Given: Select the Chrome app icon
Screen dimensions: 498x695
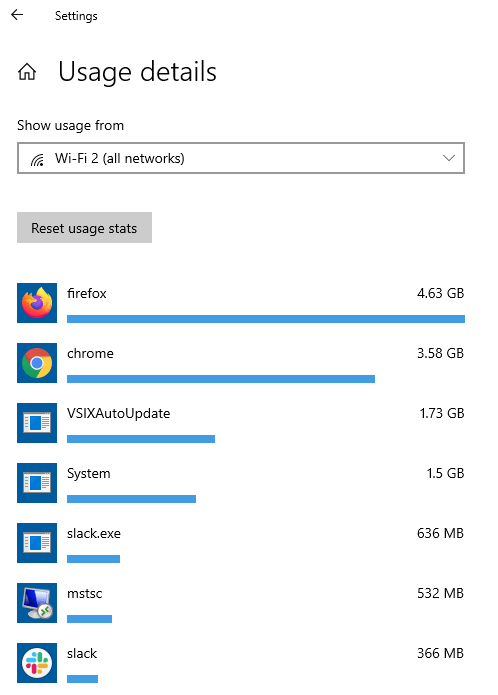Looking at the screenshot, I should (37, 363).
